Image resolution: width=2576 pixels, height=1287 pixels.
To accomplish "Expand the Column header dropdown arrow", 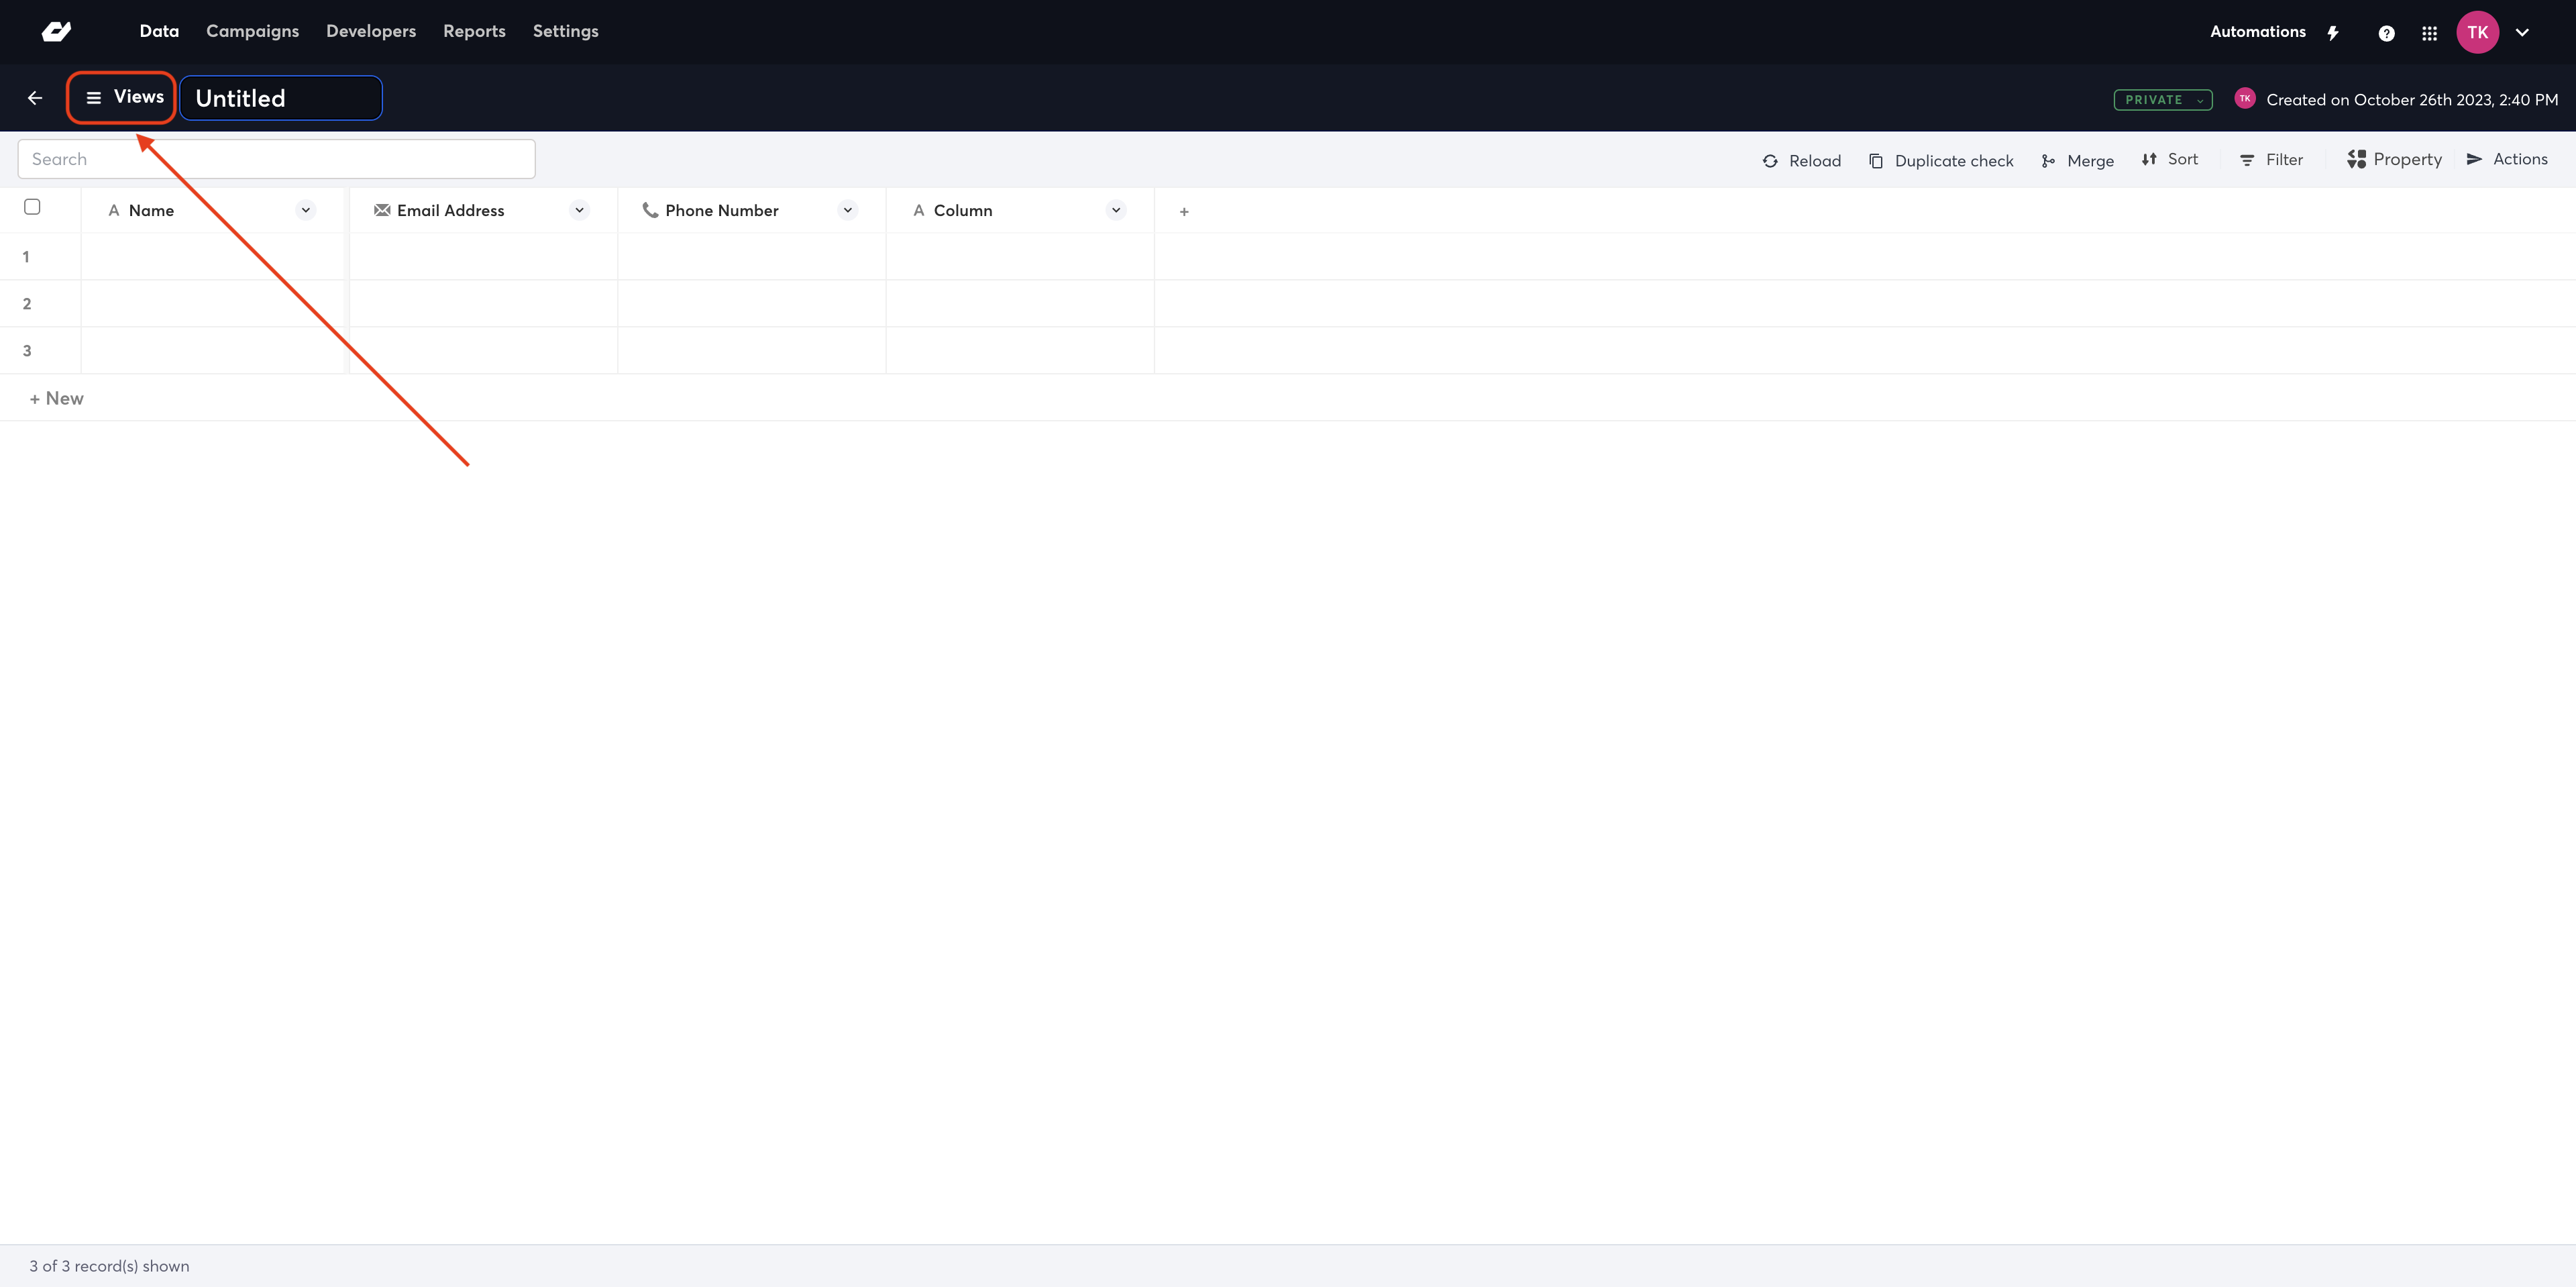I will tap(1116, 210).
